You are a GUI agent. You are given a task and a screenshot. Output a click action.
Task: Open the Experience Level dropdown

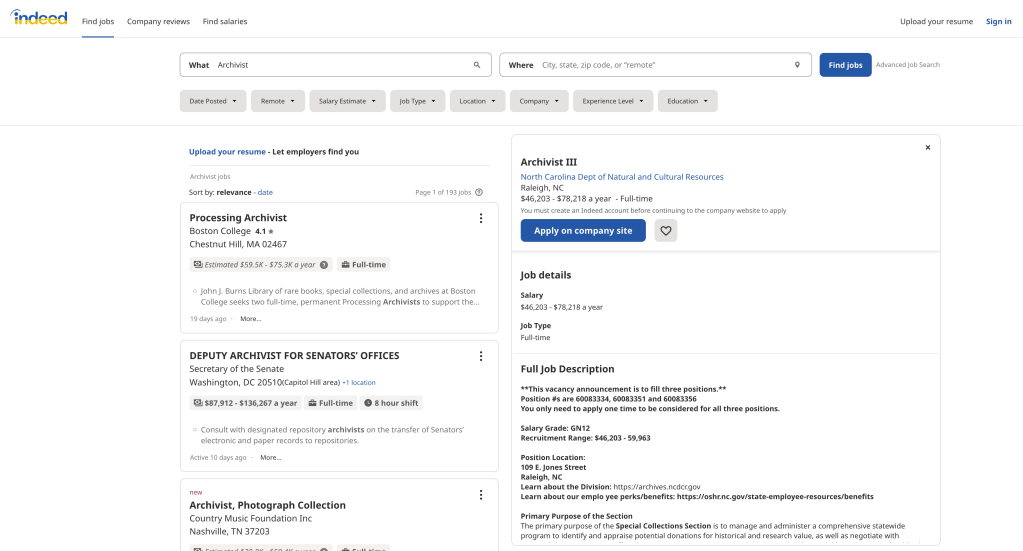[x=613, y=101]
